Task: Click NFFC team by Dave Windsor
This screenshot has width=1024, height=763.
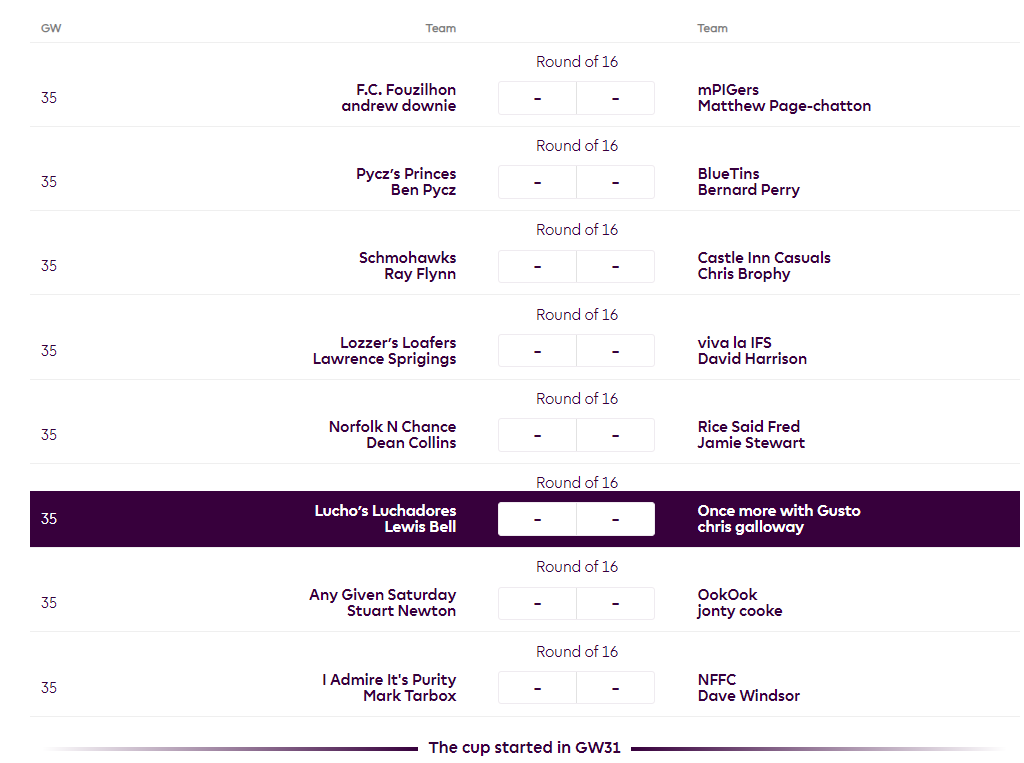Action: (716, 680)
